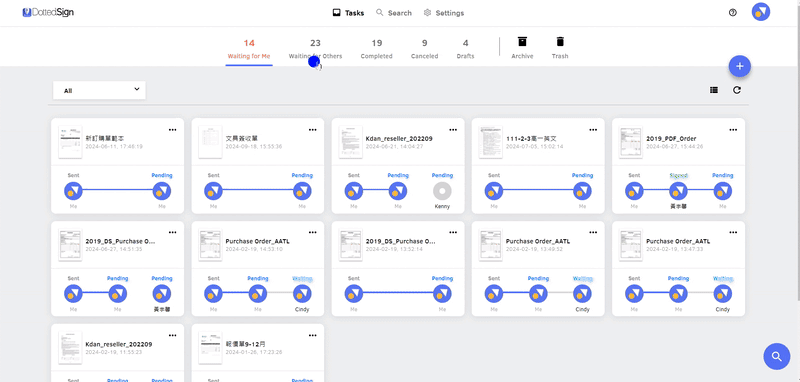Viewport: 800px width, 382px height.
Task: Switch to Waiting for Others tab
Action: (315, 49)
